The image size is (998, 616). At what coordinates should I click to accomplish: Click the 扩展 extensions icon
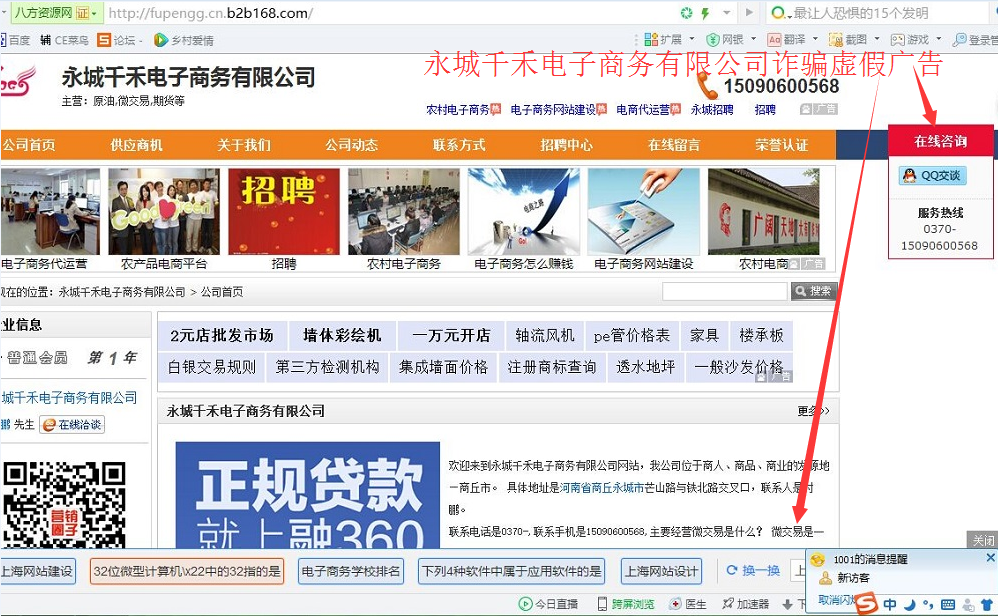pos(651,39)
